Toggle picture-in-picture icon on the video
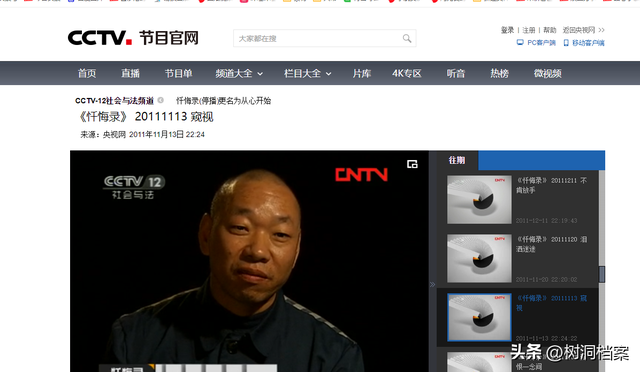Image resolution: width=640 pixels, height=372 pixels. [412, 164]
